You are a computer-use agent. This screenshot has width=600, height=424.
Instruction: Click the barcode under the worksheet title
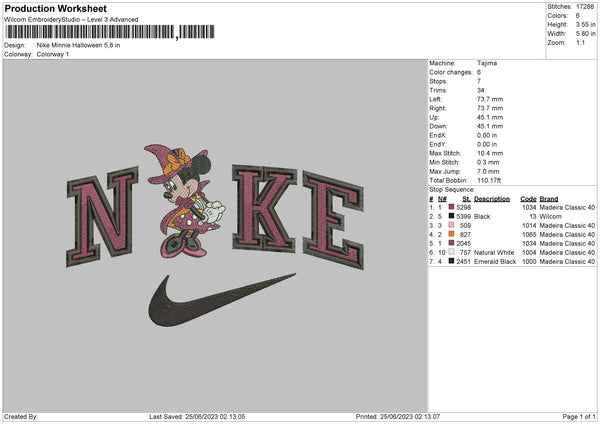pos(110,32)
